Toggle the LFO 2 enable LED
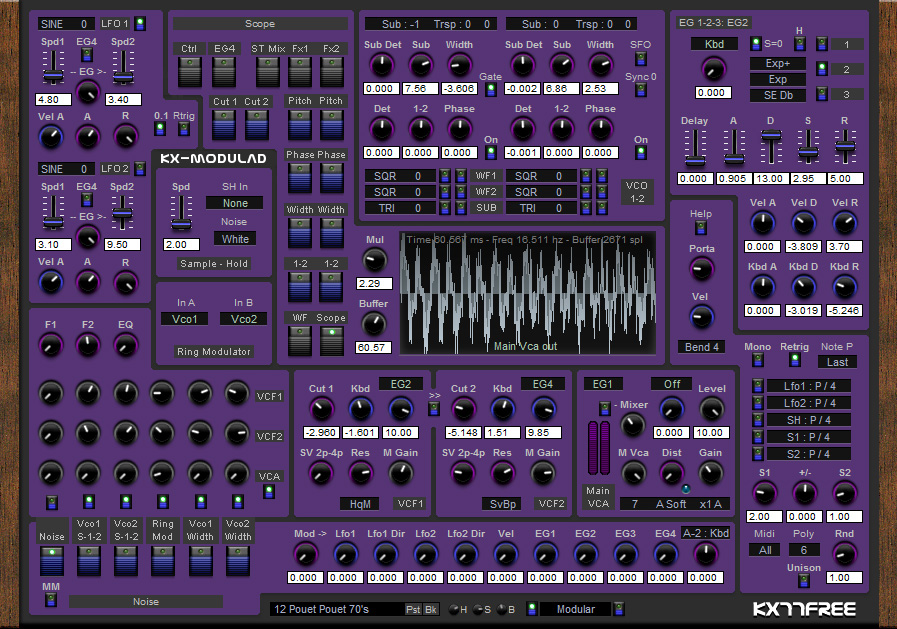This screenshot has height=629, width=897. pyautogui.click(x=140, y=169)
